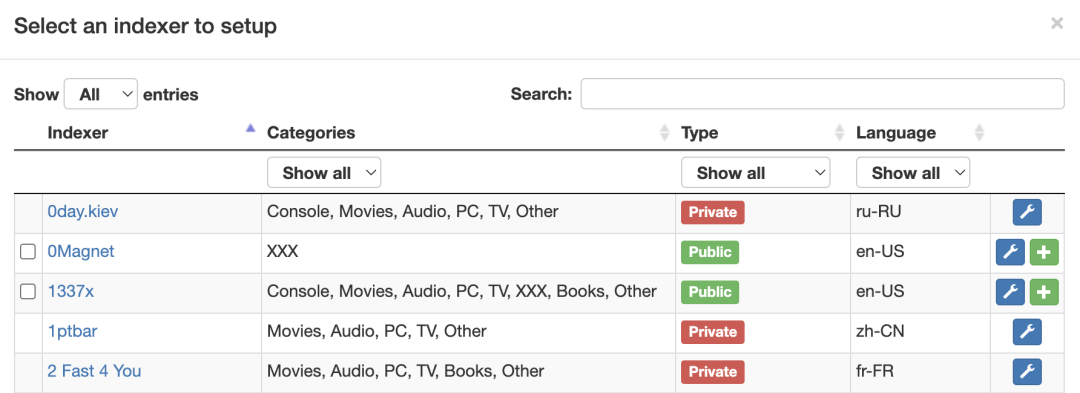
Task: Click the wrench configure icon for 0Magnet
Action: click(1010, 253)
